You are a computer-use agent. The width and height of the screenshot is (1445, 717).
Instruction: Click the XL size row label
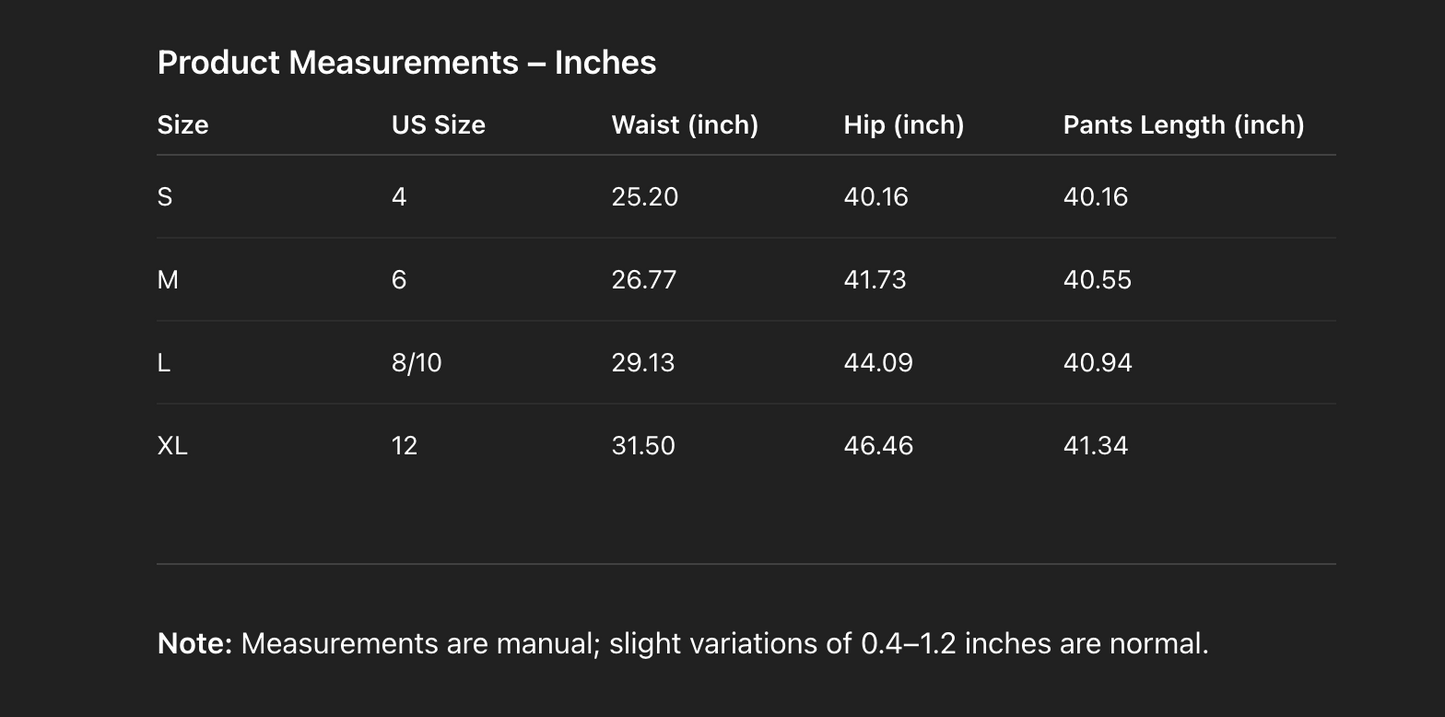[172, 446]
